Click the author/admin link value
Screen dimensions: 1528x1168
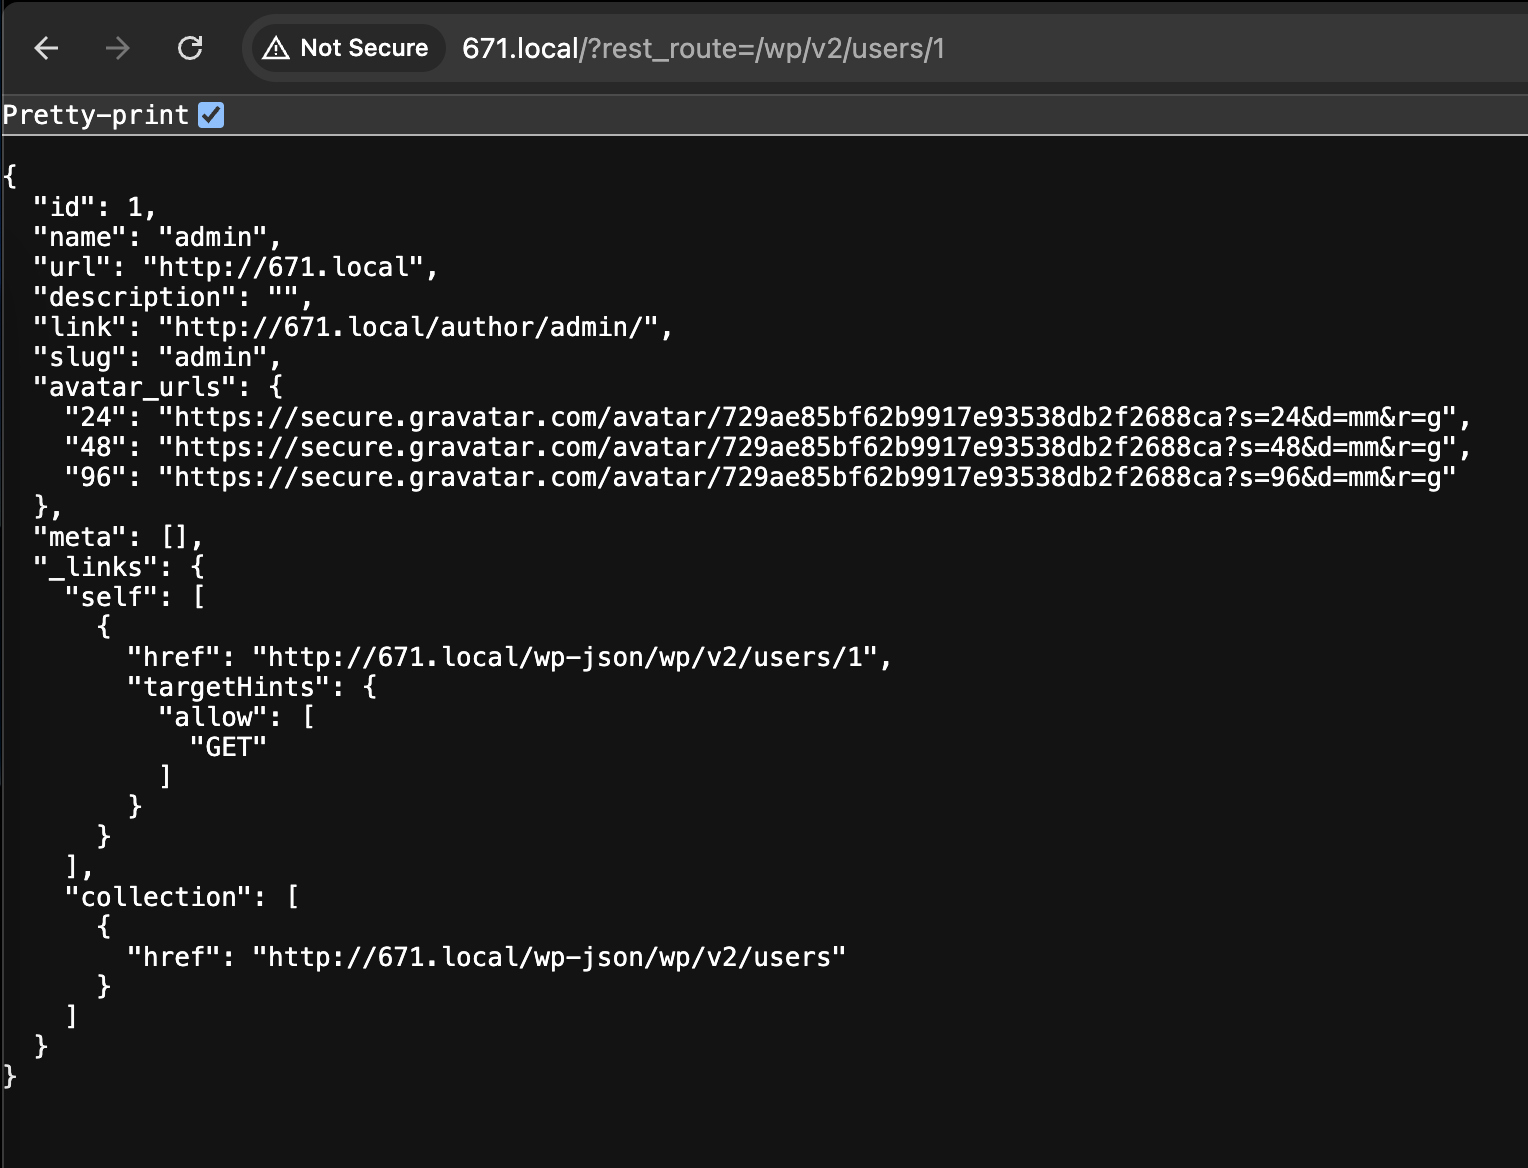(x=415, y=327)
